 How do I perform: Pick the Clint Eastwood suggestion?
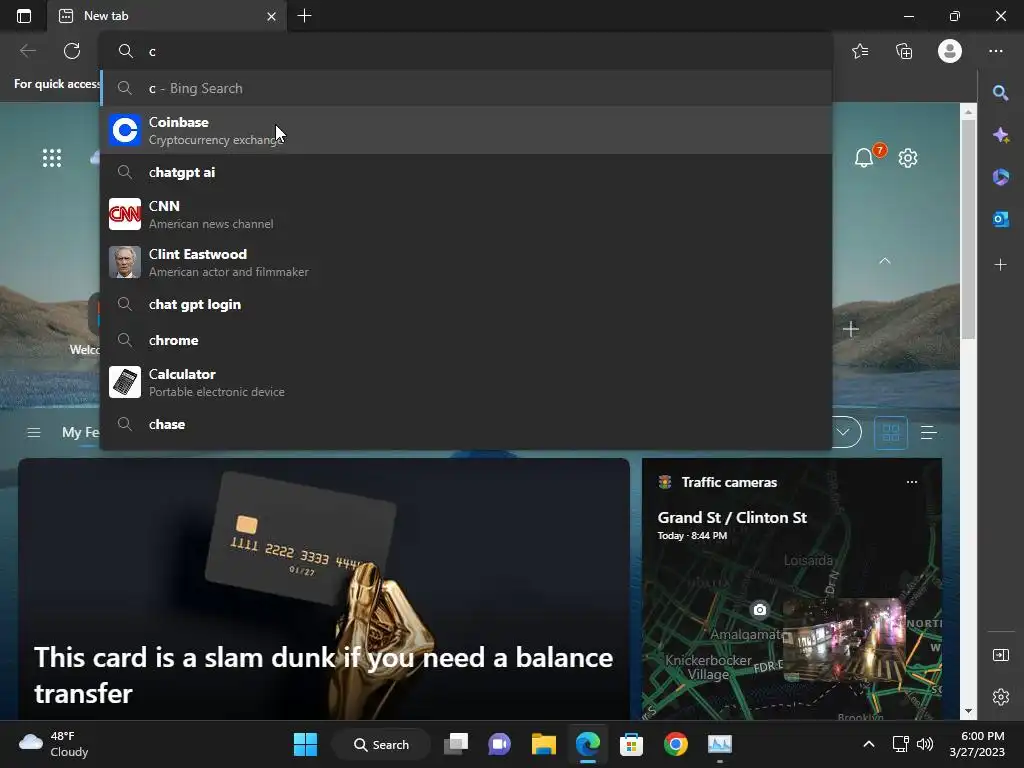[466, 263]
